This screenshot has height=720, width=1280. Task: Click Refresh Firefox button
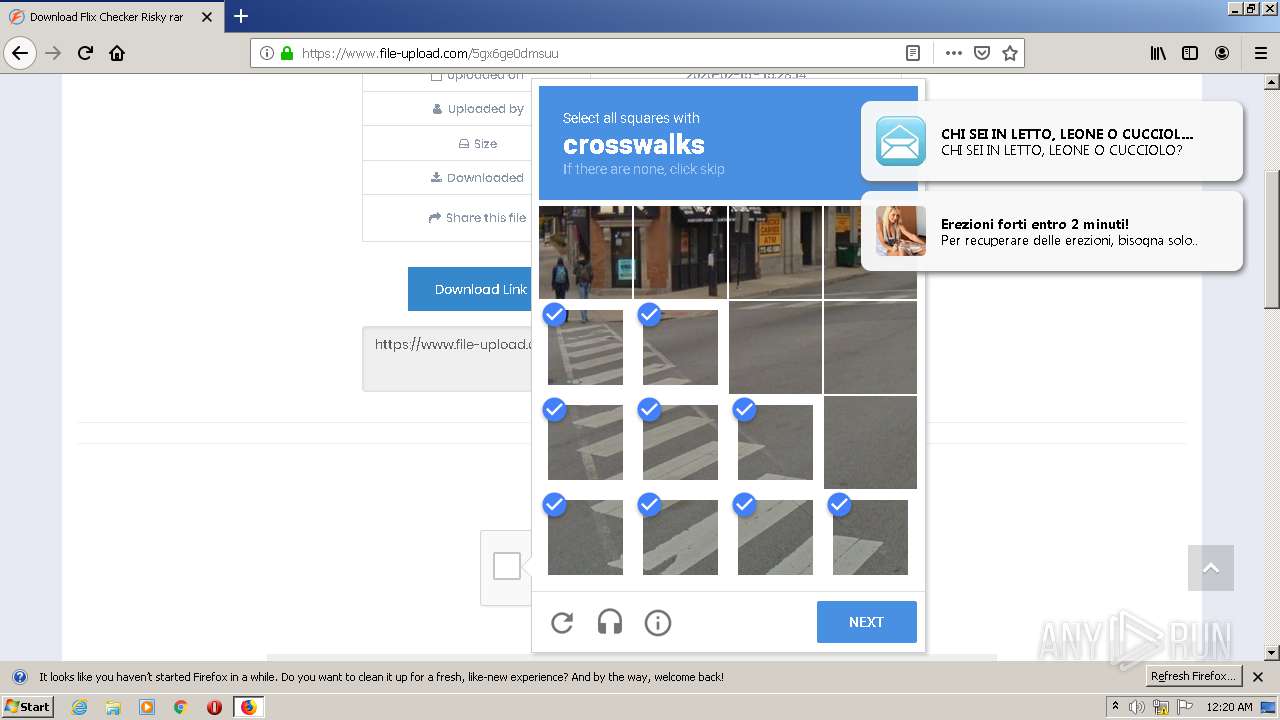[1193, 677]
